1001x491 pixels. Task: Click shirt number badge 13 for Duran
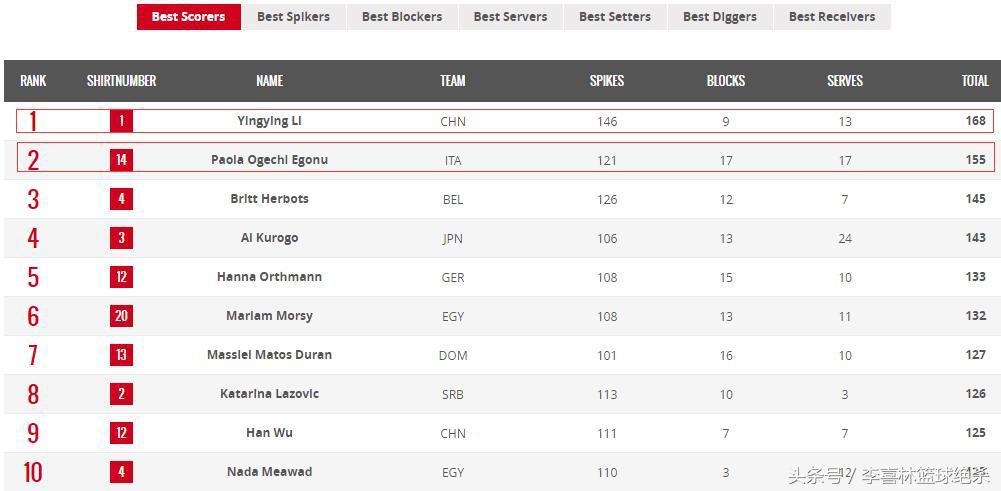tap(121, 355)
